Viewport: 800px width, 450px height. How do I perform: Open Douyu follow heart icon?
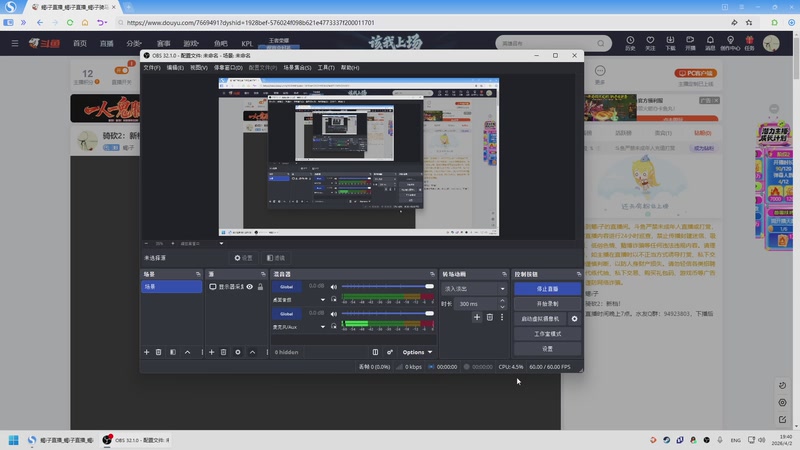tap(650, 43)
